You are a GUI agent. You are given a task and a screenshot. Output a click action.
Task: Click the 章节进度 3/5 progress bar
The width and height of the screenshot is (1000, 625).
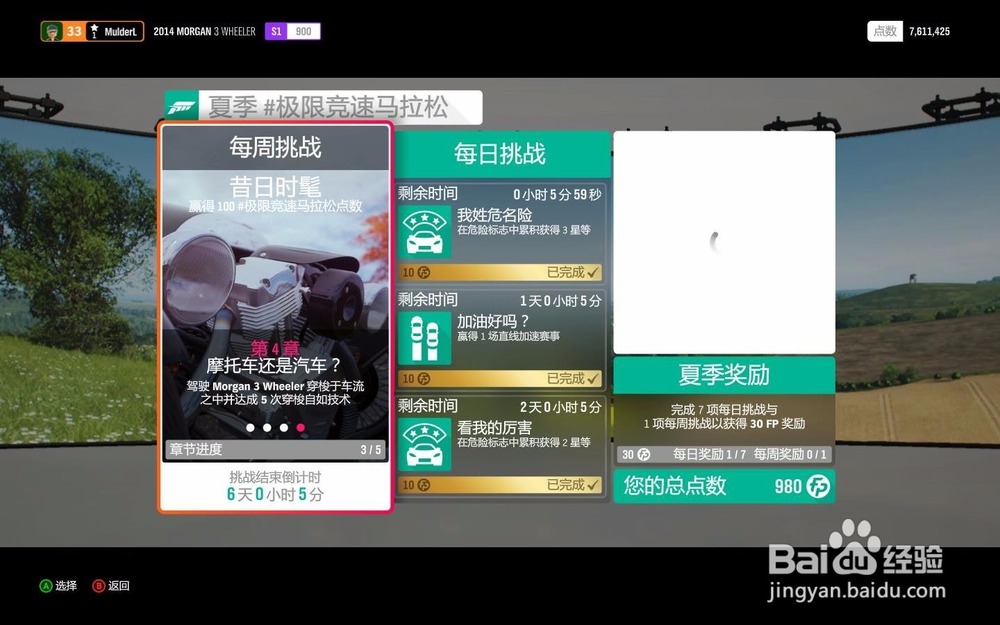pos(275,449)
